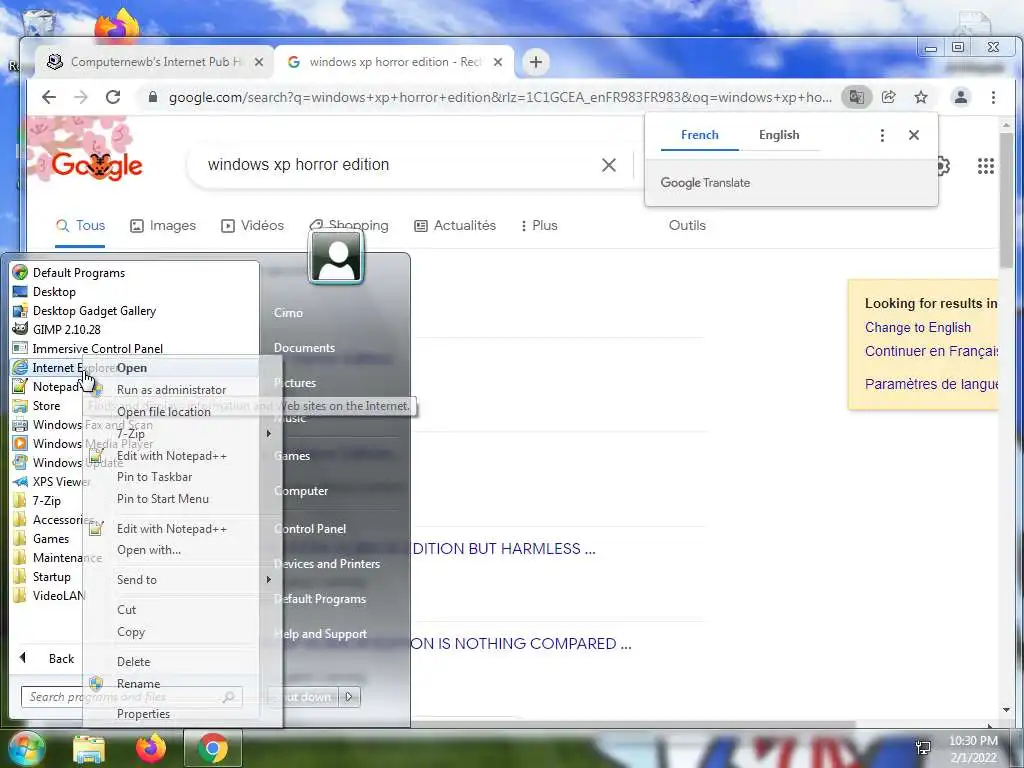Open Devices and Printers
The image size is (1024, 768).
327,564
